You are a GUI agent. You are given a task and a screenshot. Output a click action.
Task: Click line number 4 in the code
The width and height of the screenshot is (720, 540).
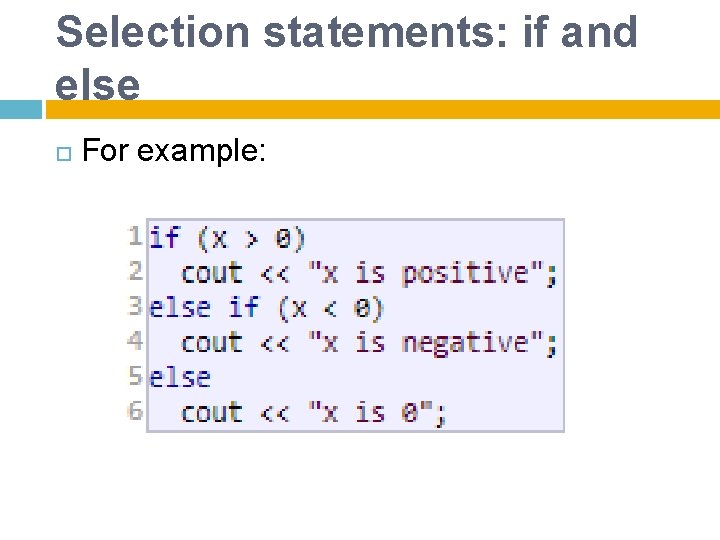click(135, 341)
